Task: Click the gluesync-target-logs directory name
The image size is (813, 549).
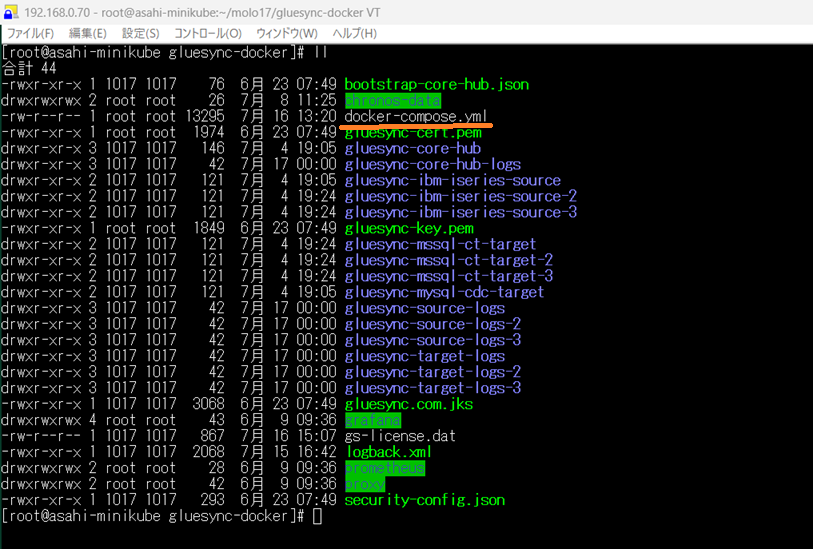Action: click(x=425, y=356)
